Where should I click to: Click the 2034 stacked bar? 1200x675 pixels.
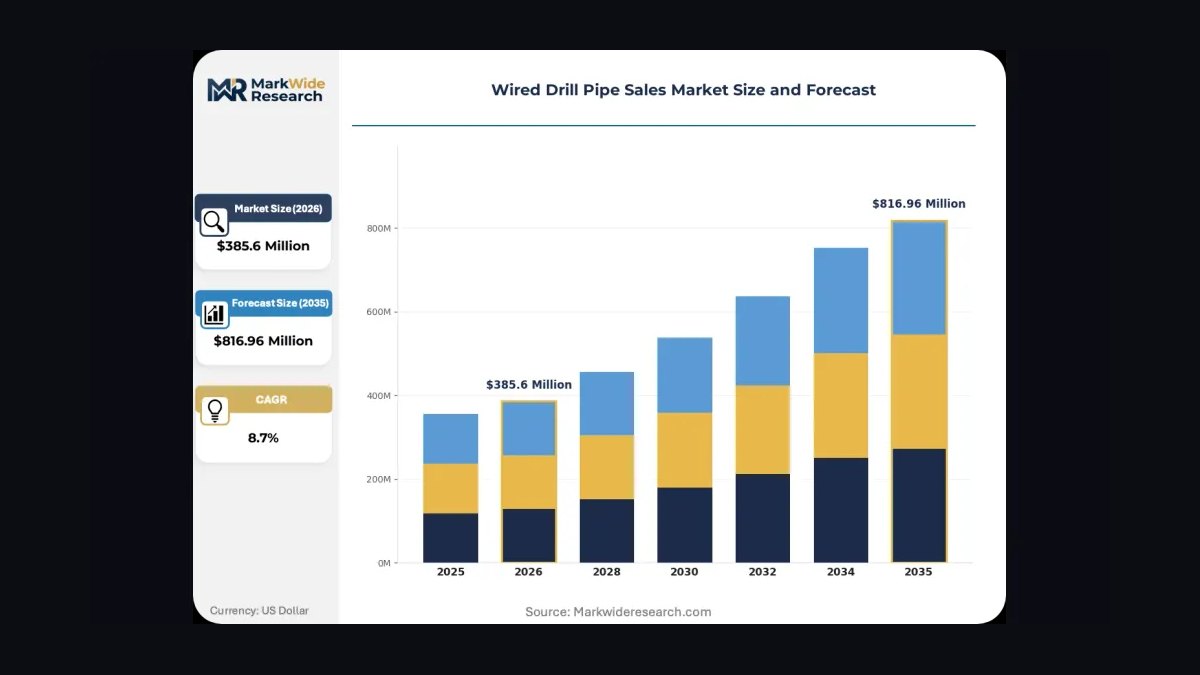point(840,405)
